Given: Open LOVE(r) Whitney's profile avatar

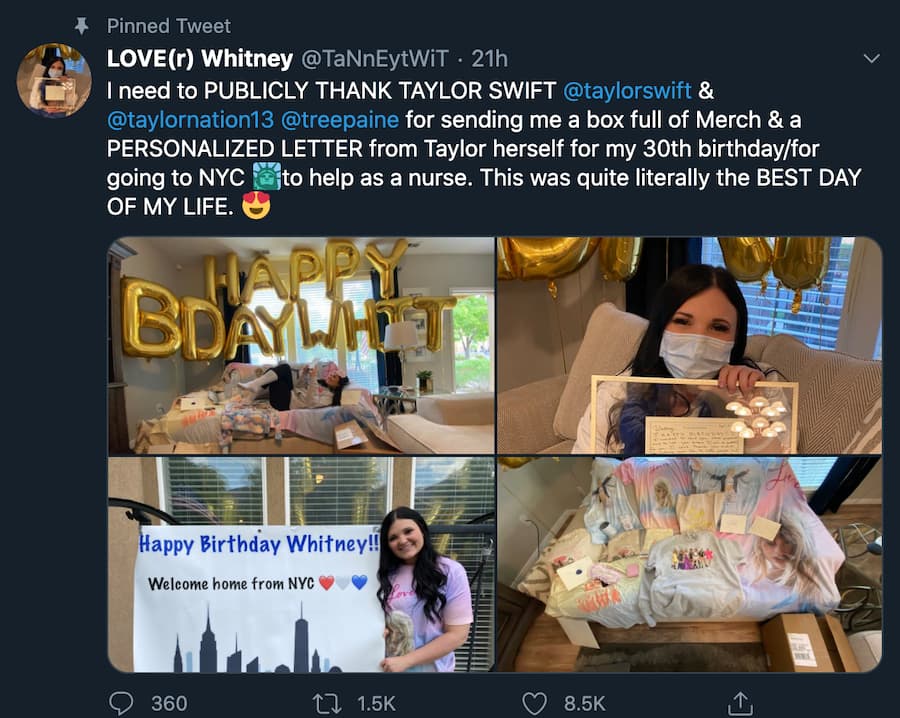Looking at the screenshot, I should pos(54,80).
